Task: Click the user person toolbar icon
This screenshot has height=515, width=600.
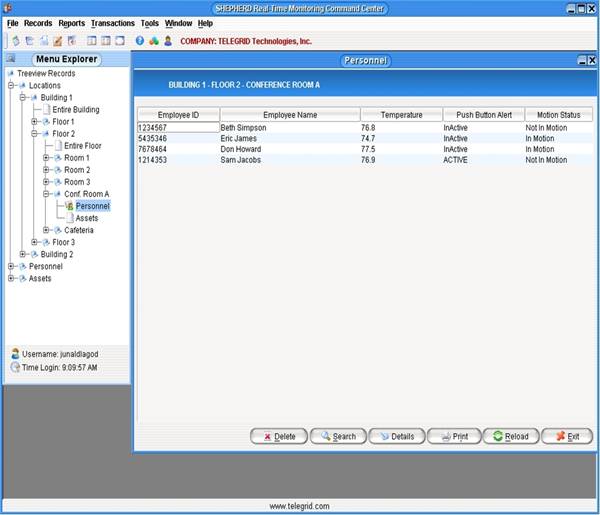Action: [168, 41]
